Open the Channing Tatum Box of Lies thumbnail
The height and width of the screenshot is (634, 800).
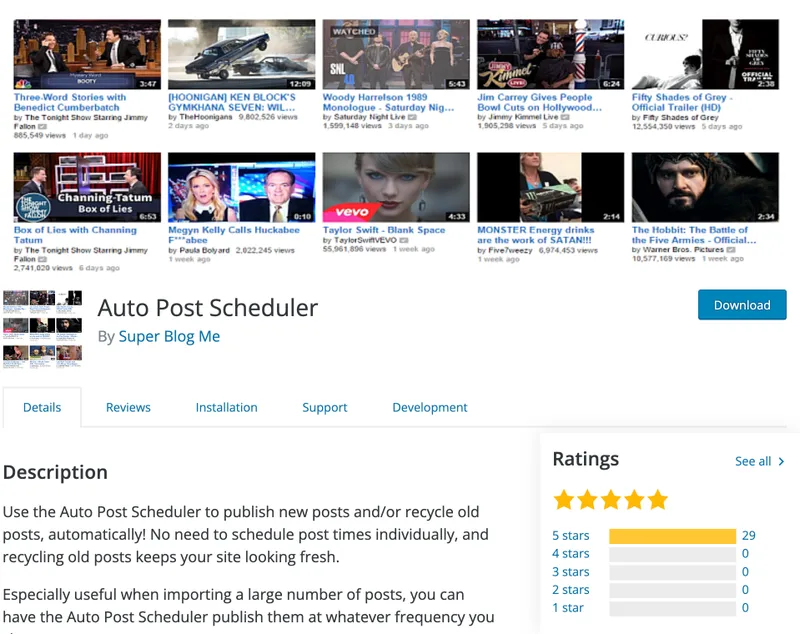[87, 187]
